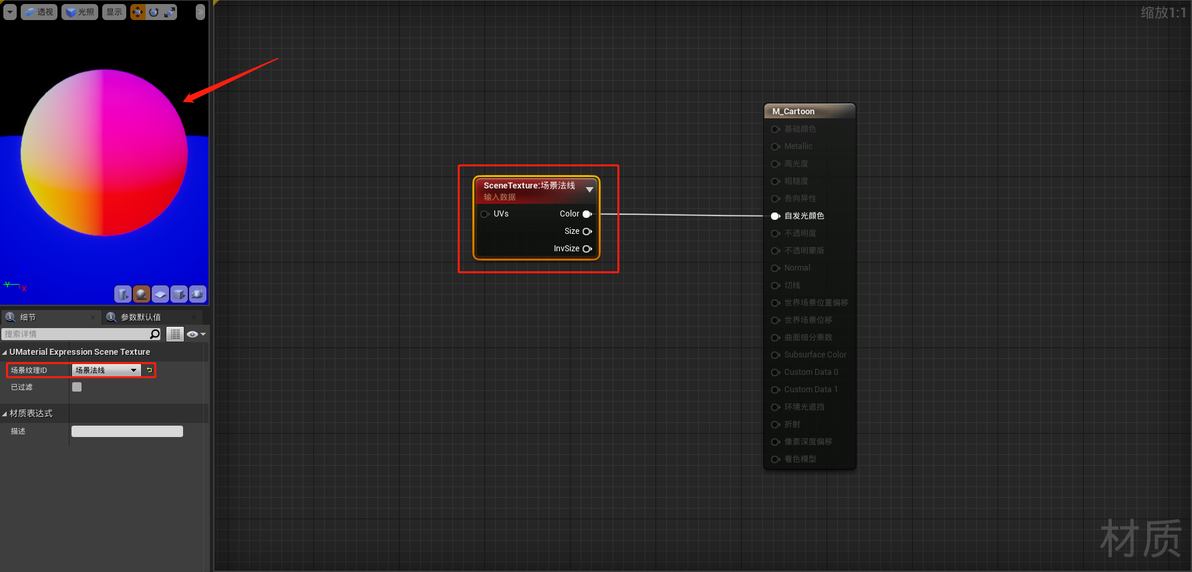Collapse the 材质表达式 section
This screenshot has width=1192, height=572.
pyautogui.click(x=5, y=413)
